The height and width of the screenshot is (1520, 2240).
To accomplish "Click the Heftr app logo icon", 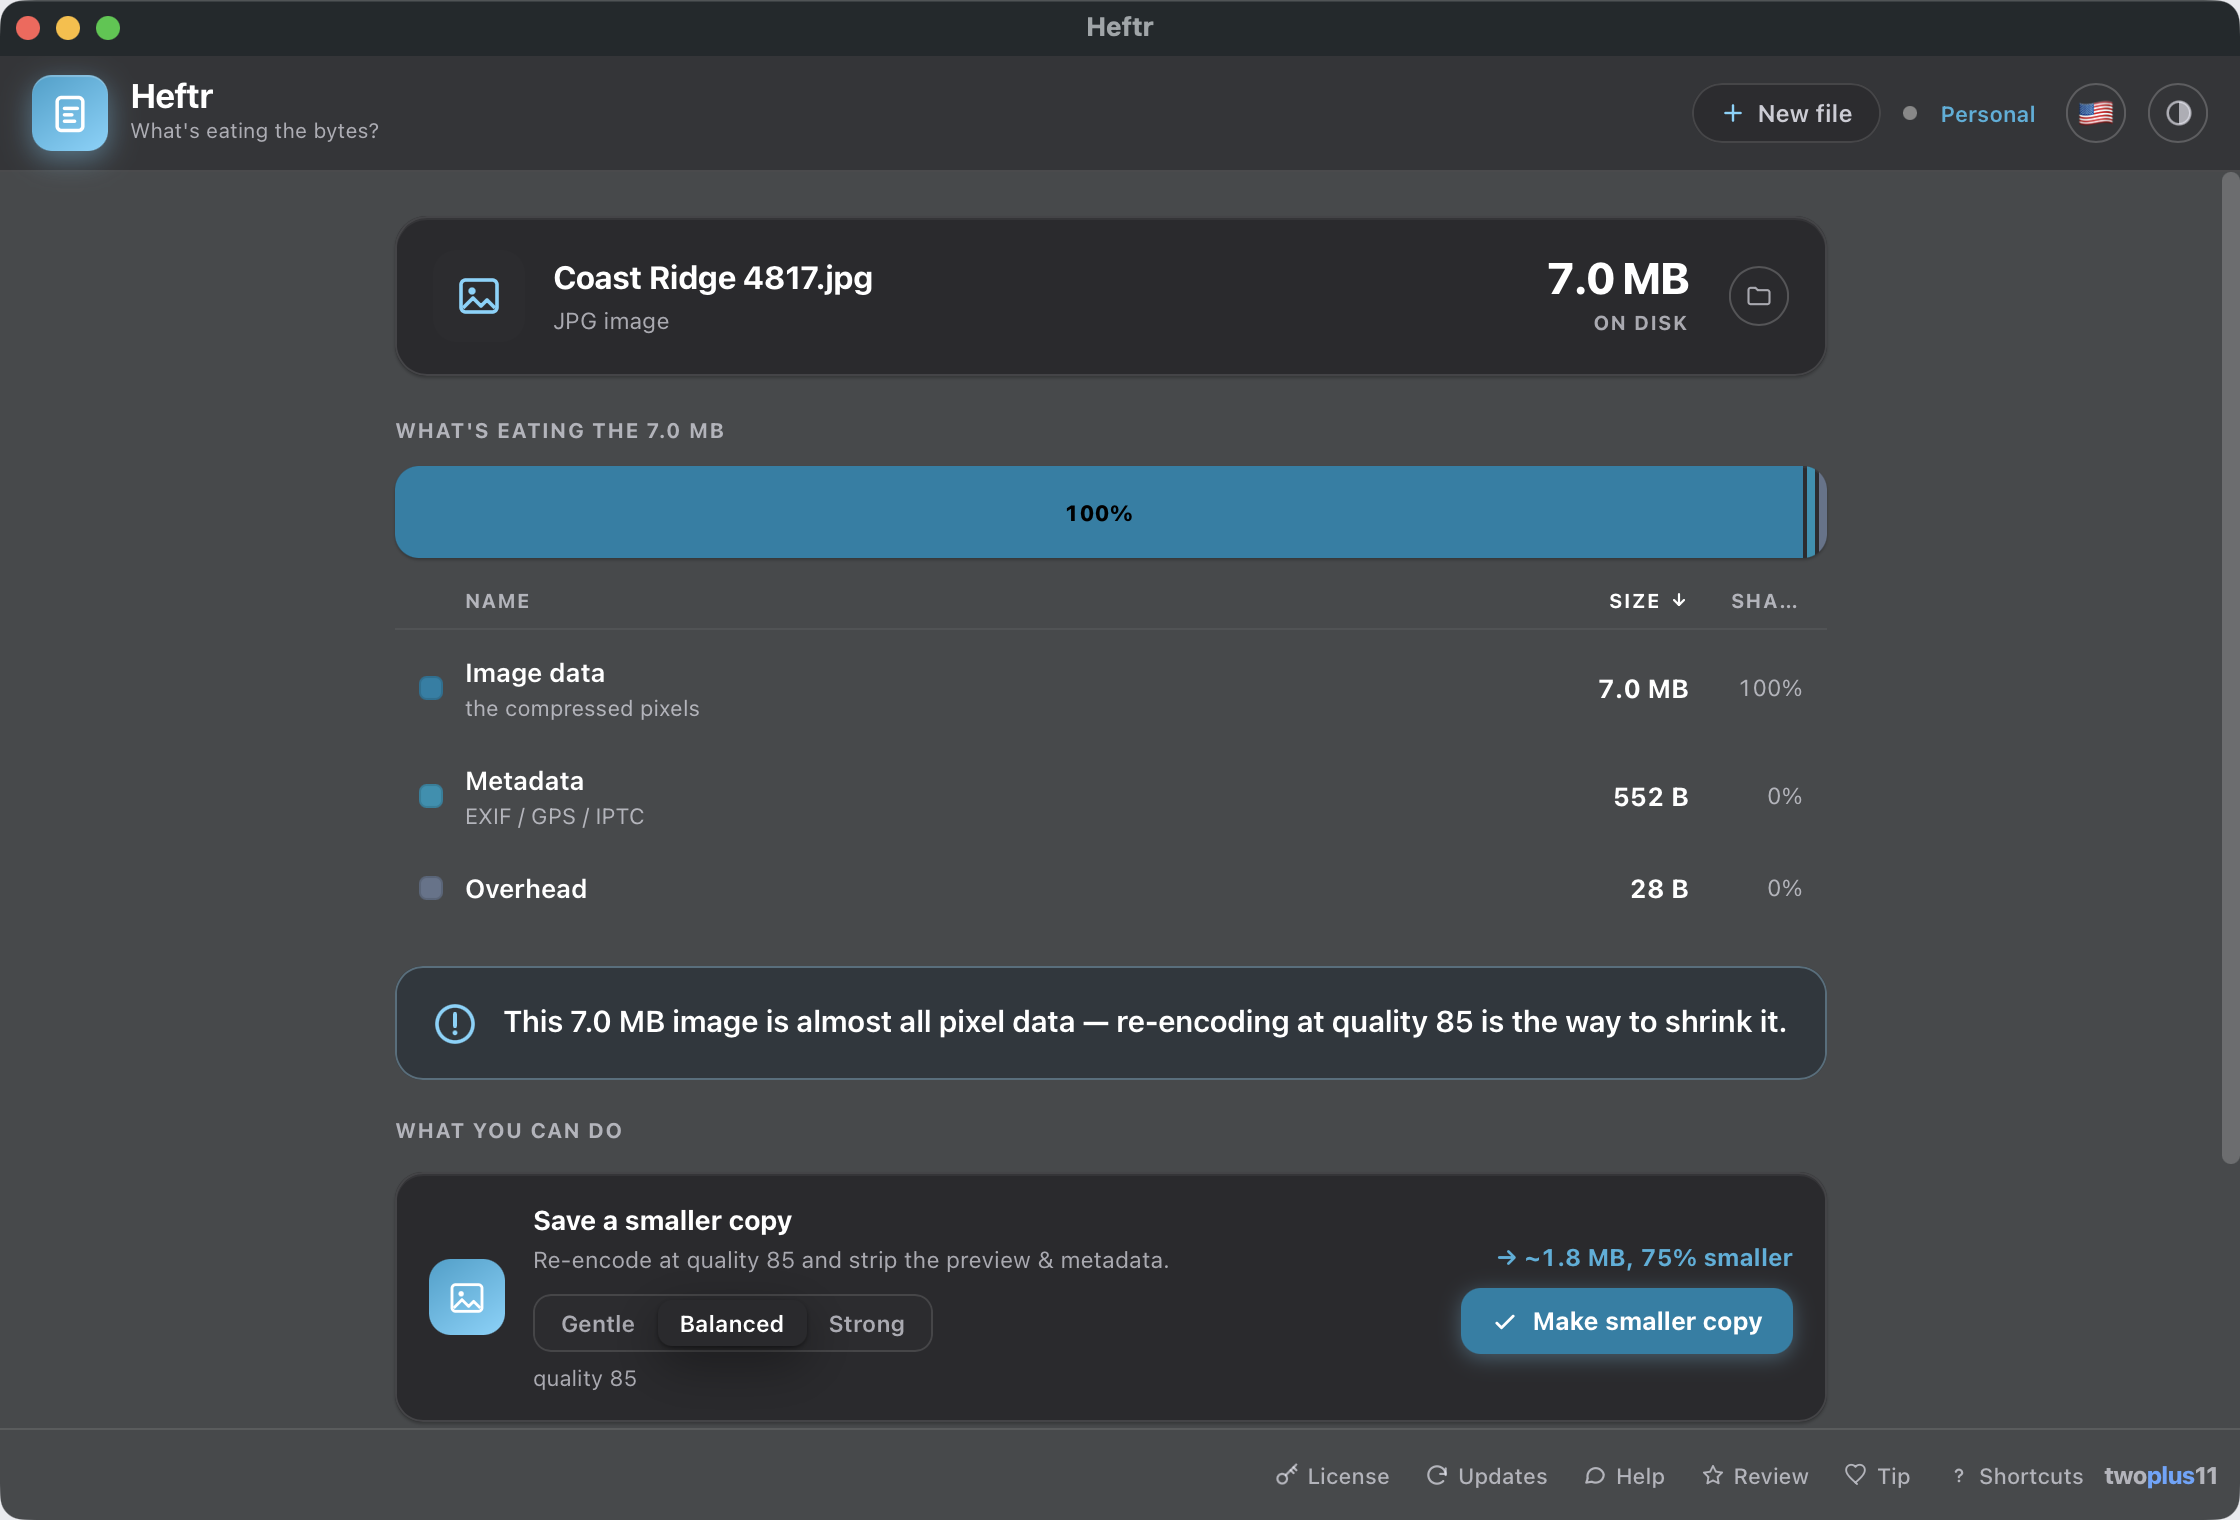I will 69,113.
